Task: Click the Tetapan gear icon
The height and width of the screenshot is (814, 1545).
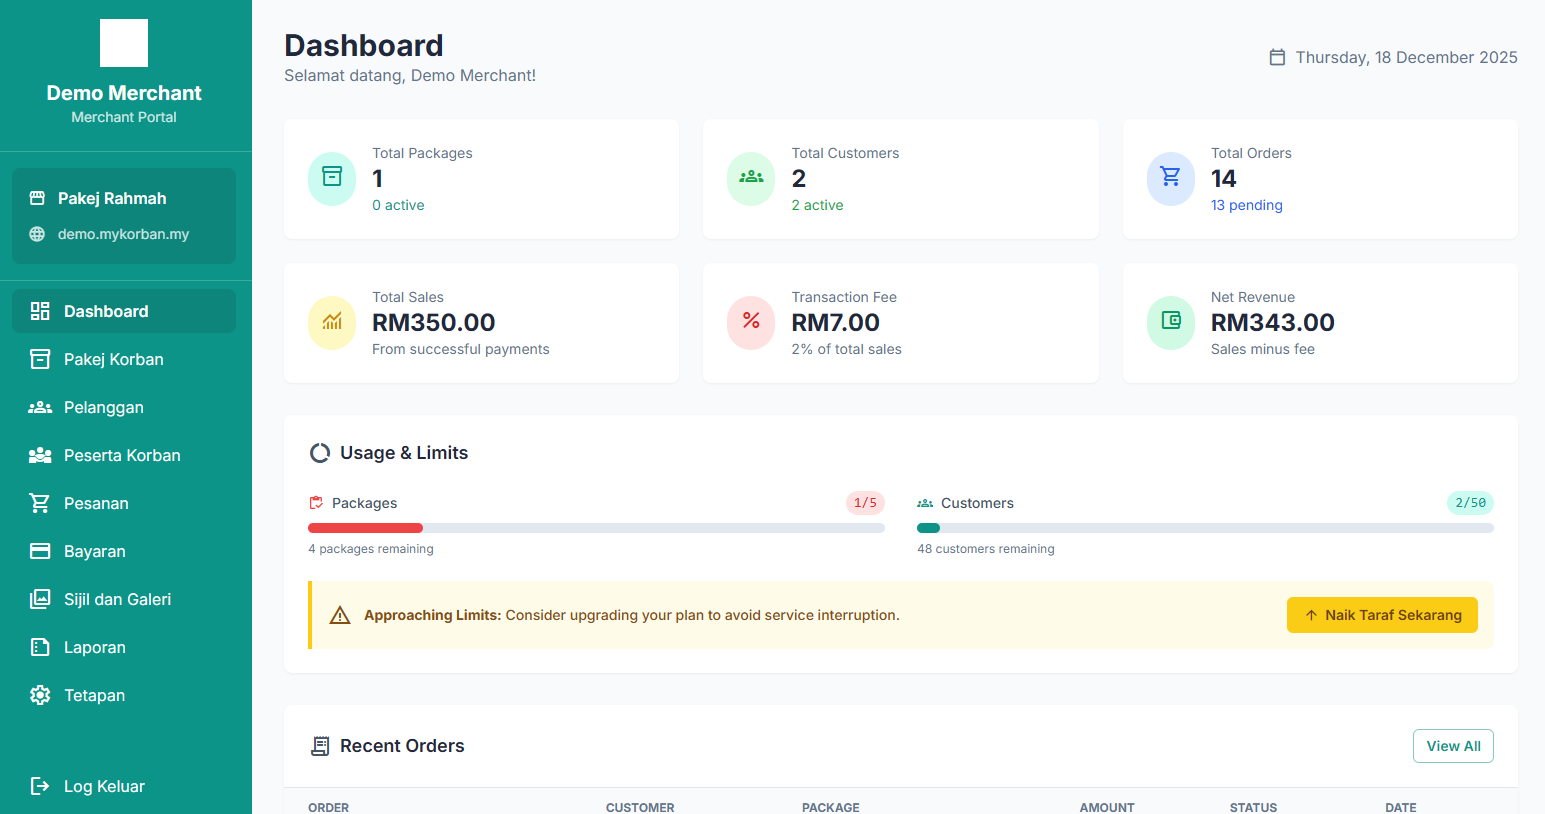Action: (40, 695)
